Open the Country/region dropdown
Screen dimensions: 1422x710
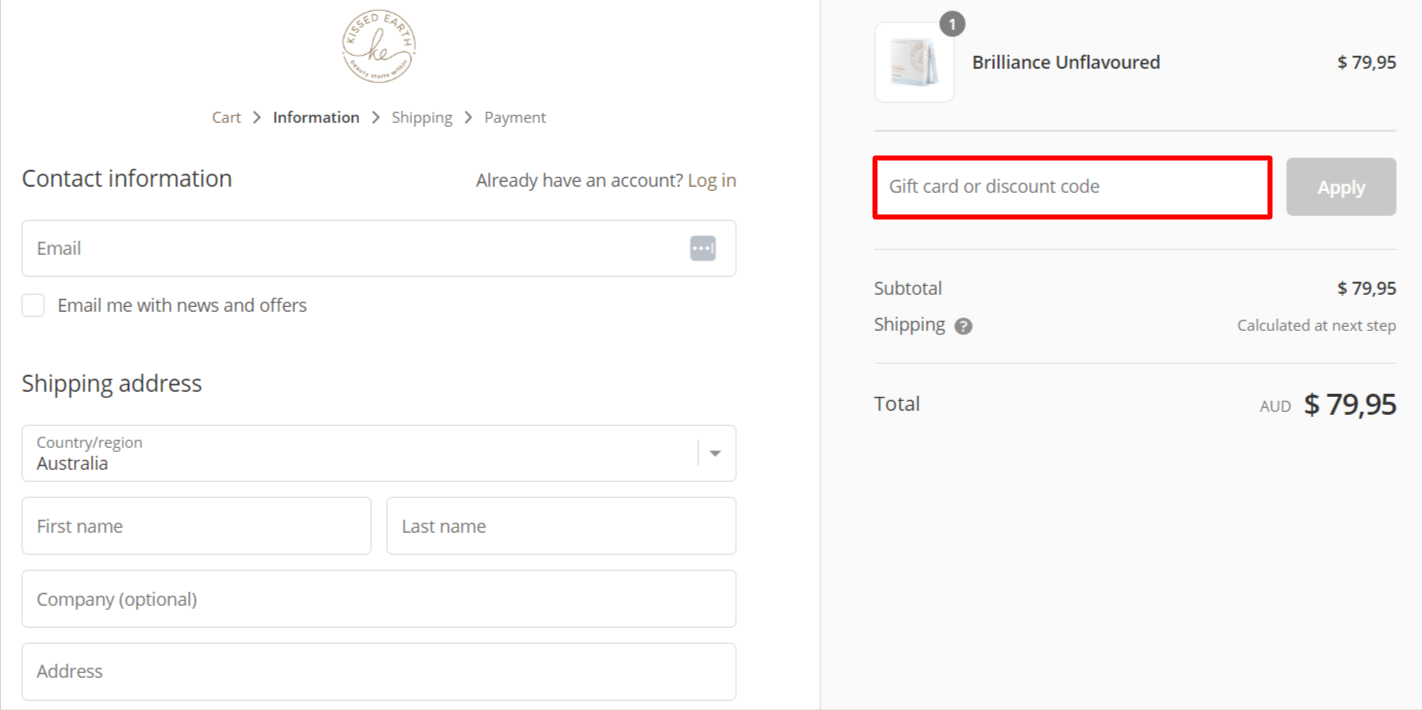pyautogui.click(x=360, y=454)
